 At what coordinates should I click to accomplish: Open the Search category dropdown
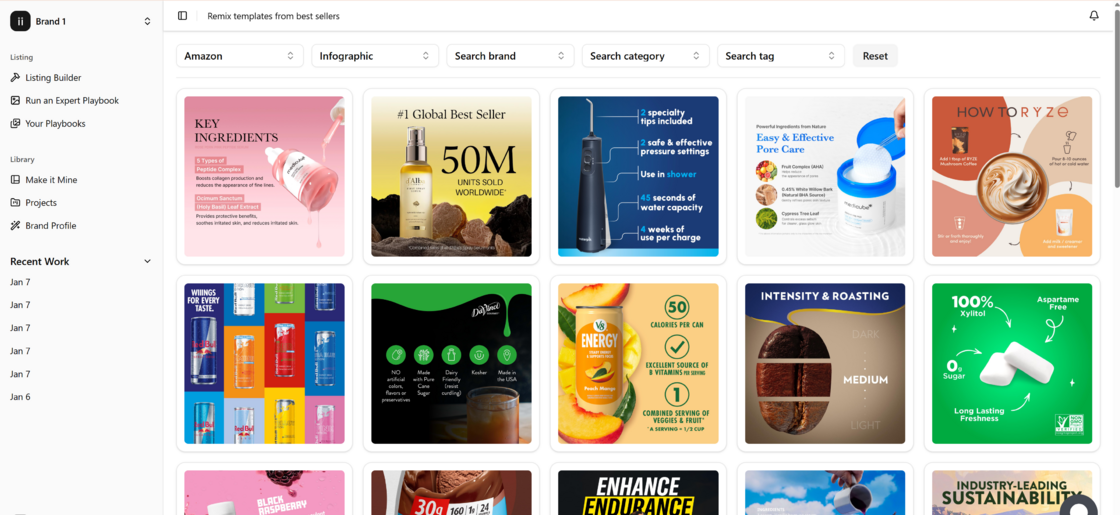(x=645, y=56)
